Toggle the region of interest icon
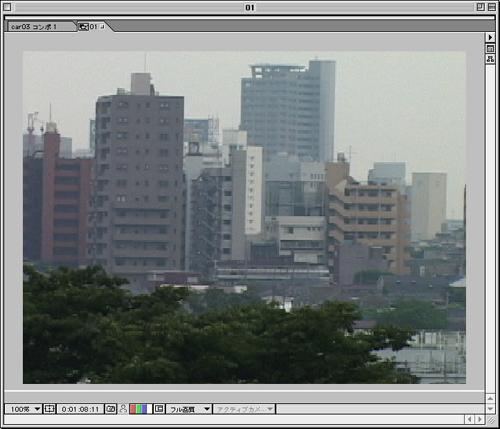500x429 pixels. pyautogui.click(x=159, y=409)
